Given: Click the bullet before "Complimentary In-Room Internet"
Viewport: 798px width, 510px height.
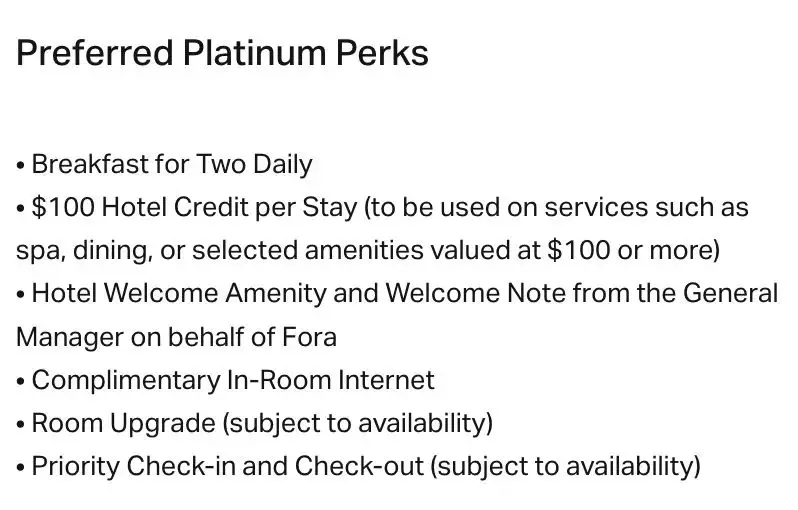Looking at the screenshot, I should (x=21, y=381).
